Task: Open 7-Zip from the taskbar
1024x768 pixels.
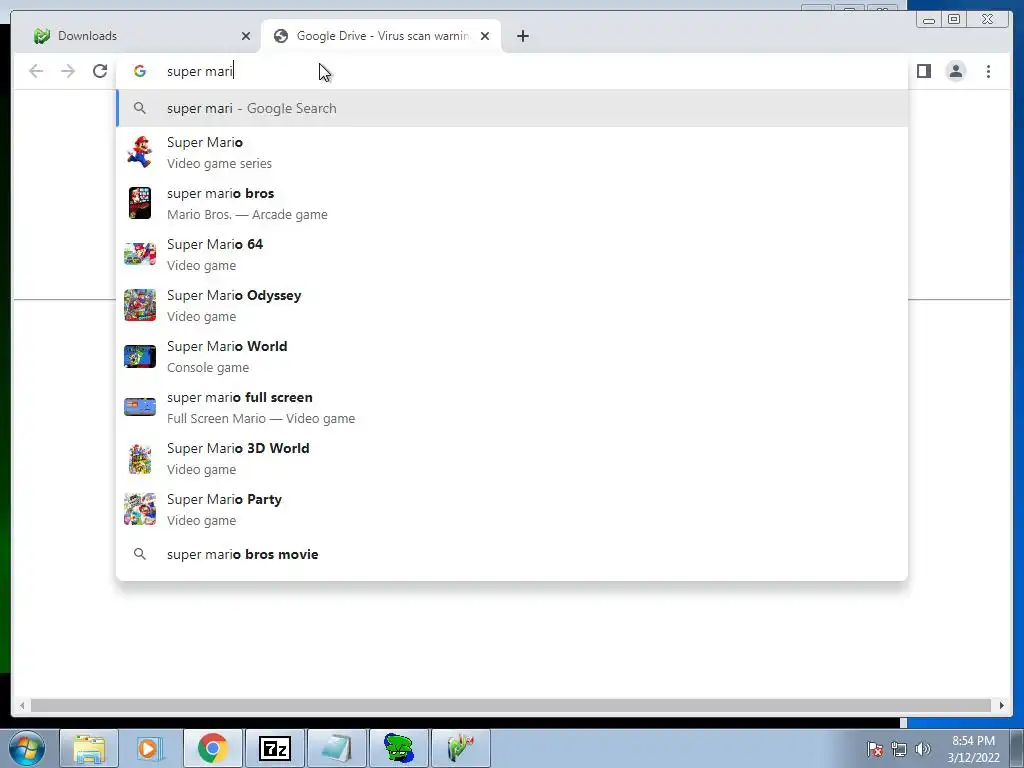Action: [275, 748]
